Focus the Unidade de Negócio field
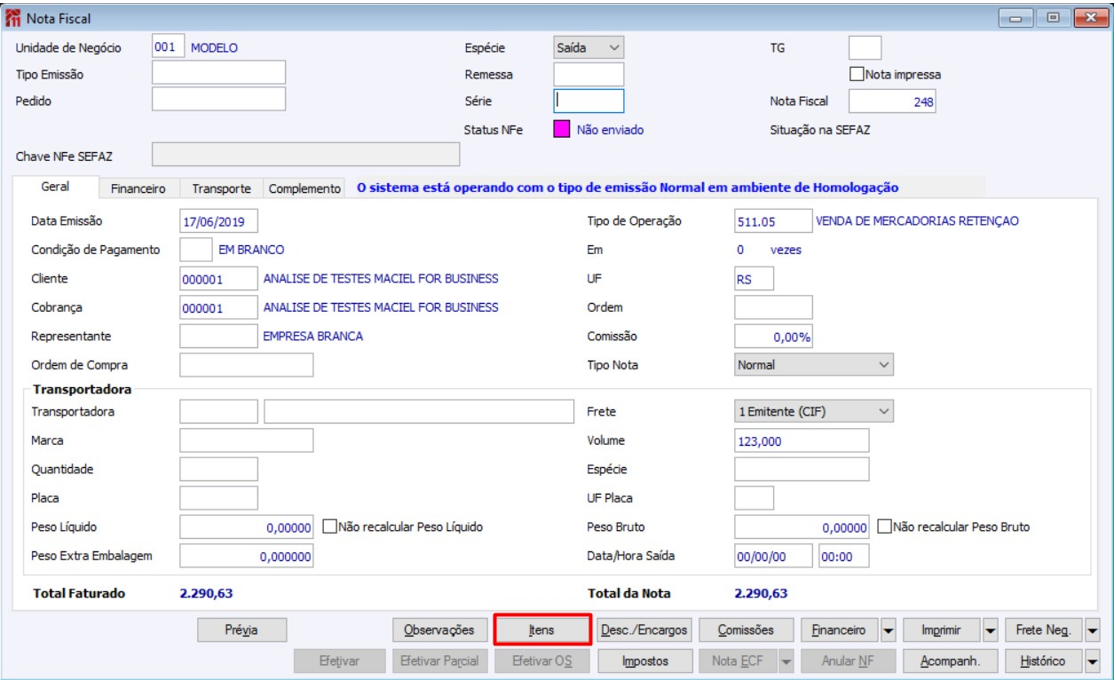Viewport: 1116px width, 680px height. tap(168, 47)
